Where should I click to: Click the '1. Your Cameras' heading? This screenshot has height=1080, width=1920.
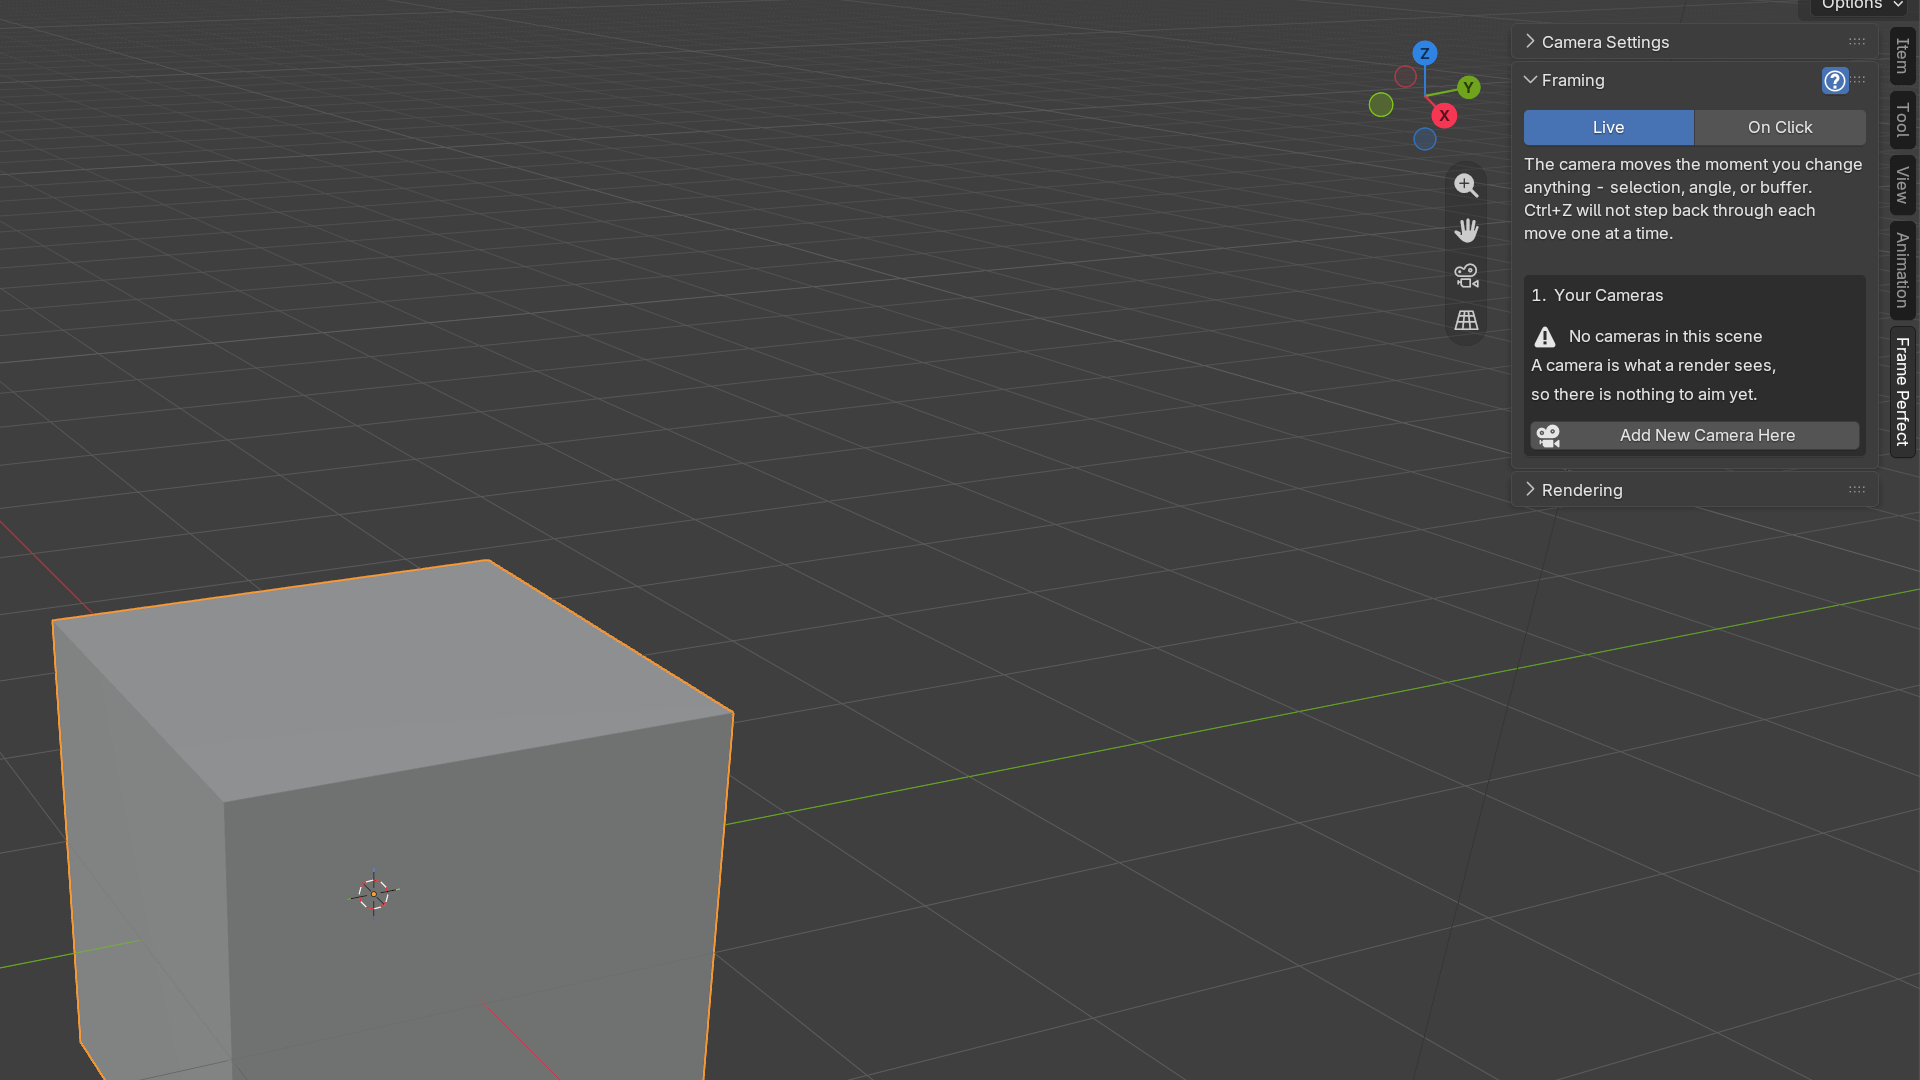click(x=1597, y=296)
